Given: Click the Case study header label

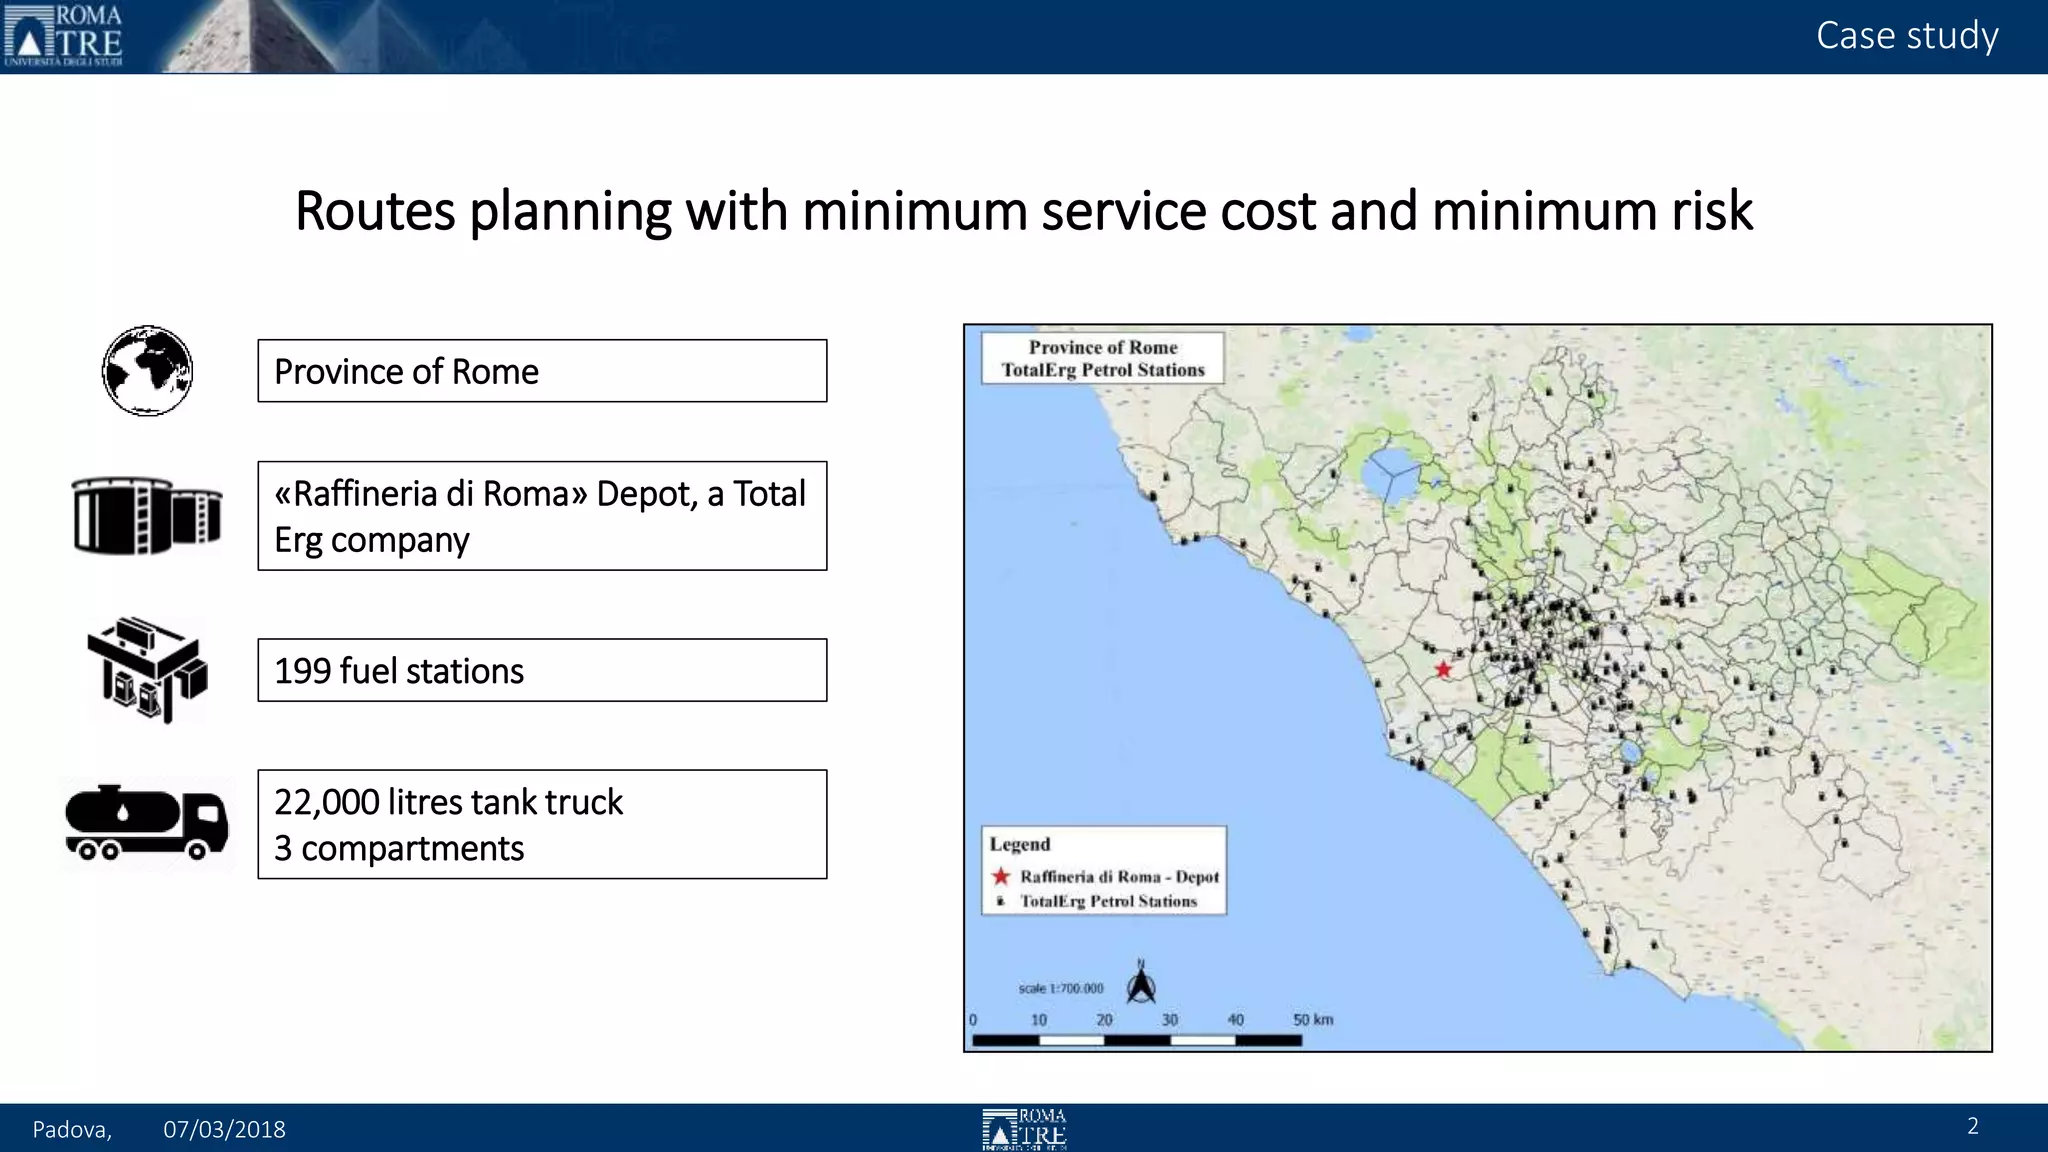Looking at the screenshot, I should 1906,36.
